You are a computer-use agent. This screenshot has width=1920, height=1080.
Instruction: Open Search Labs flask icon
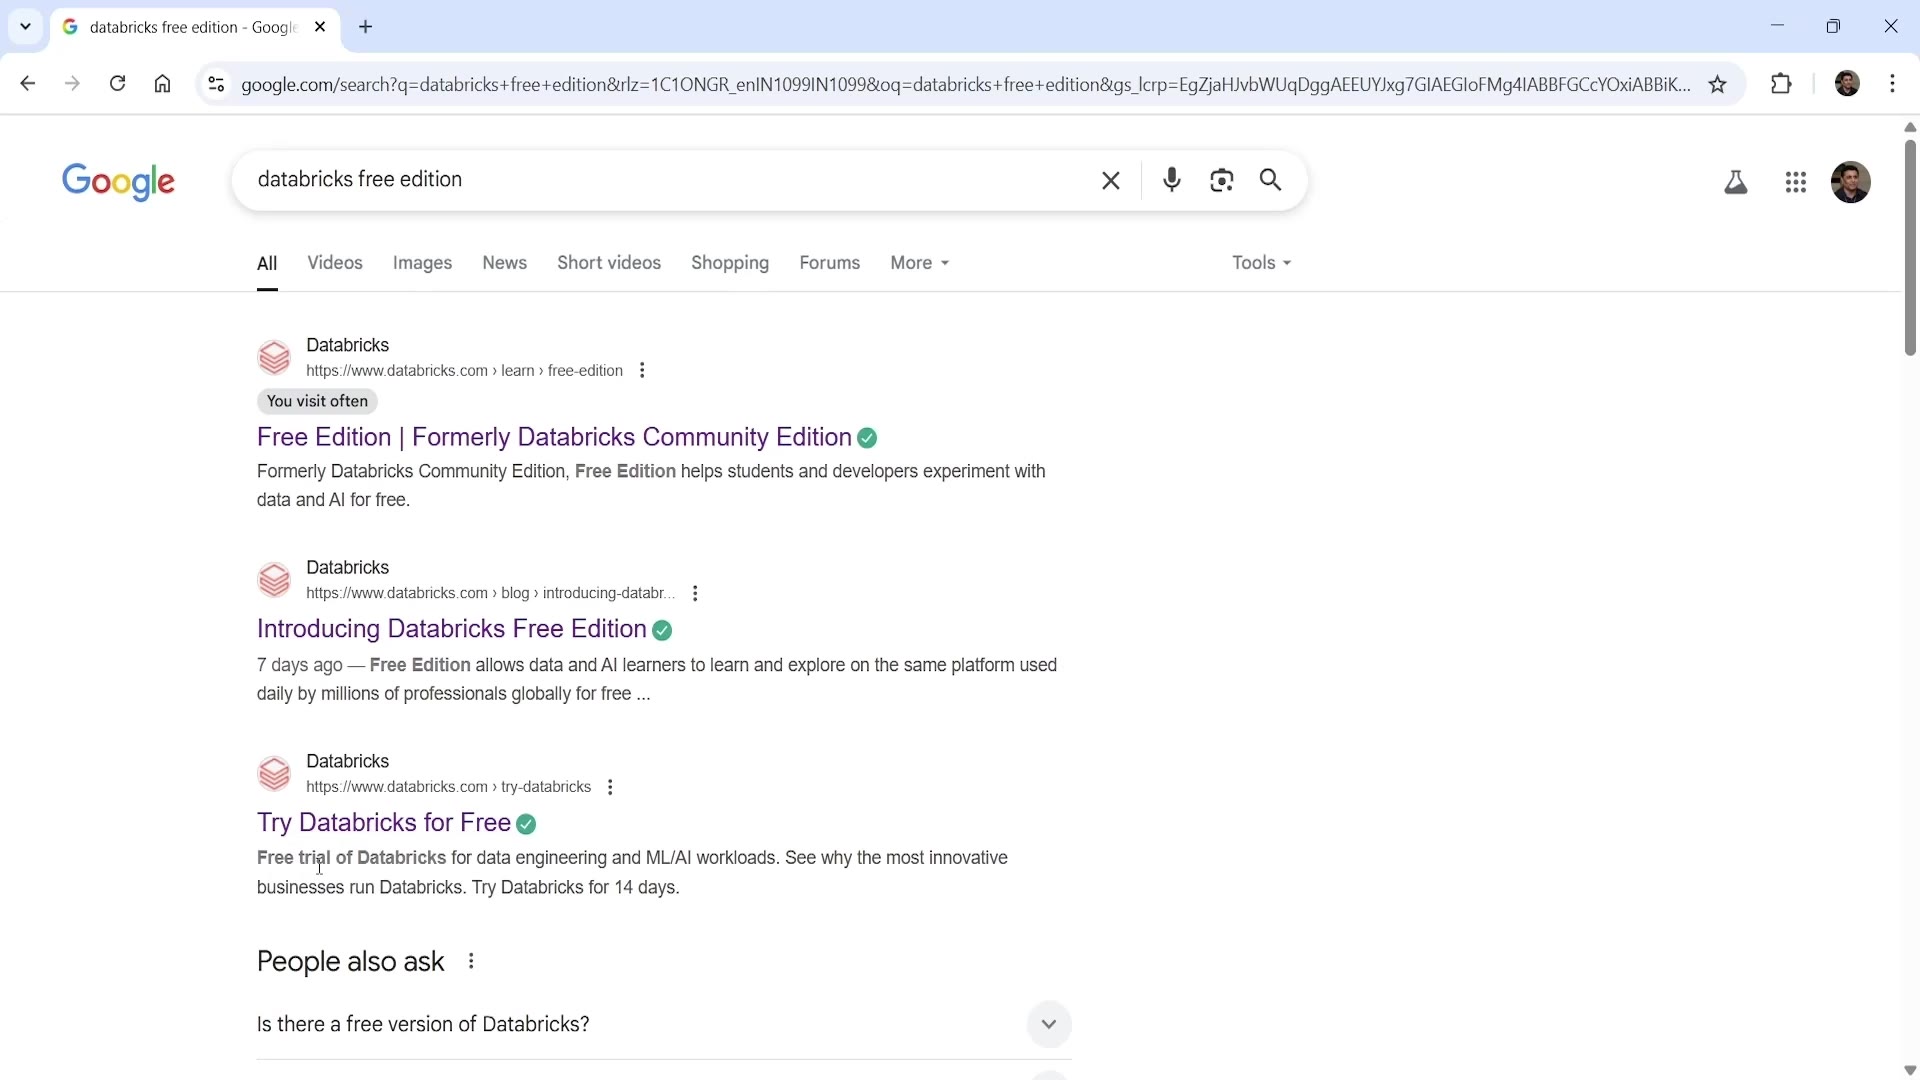coord(1737,183)
